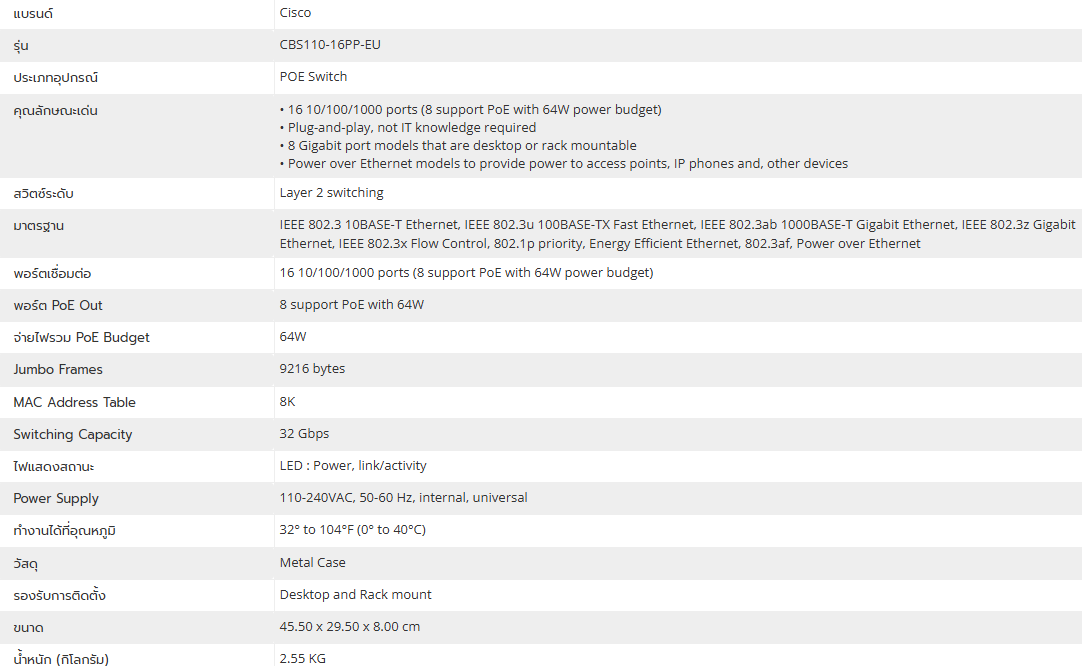Click the Layer 2 switching value
Screen dimensions: 1082x666
tap(331, 192)
